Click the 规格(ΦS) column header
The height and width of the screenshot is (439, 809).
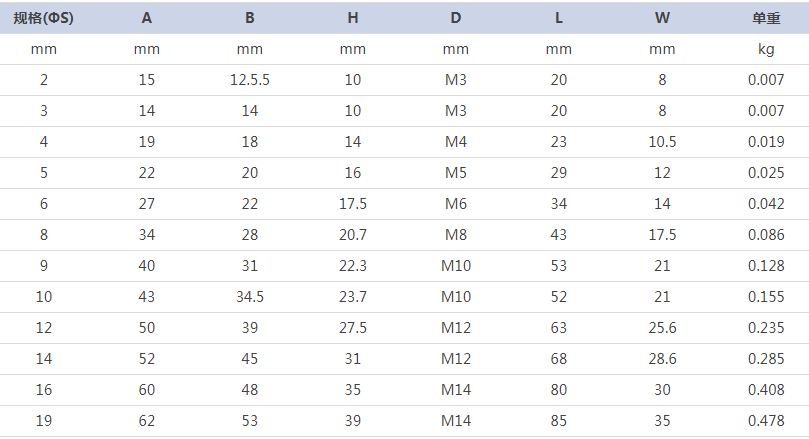pos(43,18)
